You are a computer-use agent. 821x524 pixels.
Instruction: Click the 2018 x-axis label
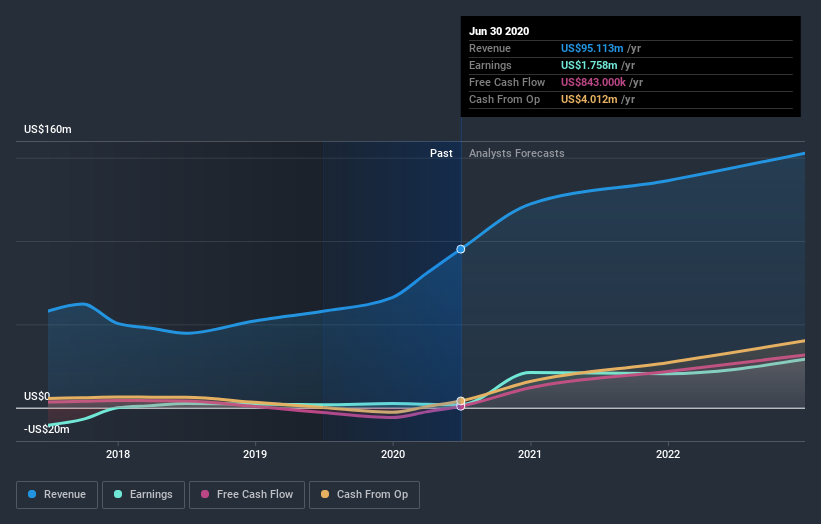pyautogui.click(x=118, y=454)
